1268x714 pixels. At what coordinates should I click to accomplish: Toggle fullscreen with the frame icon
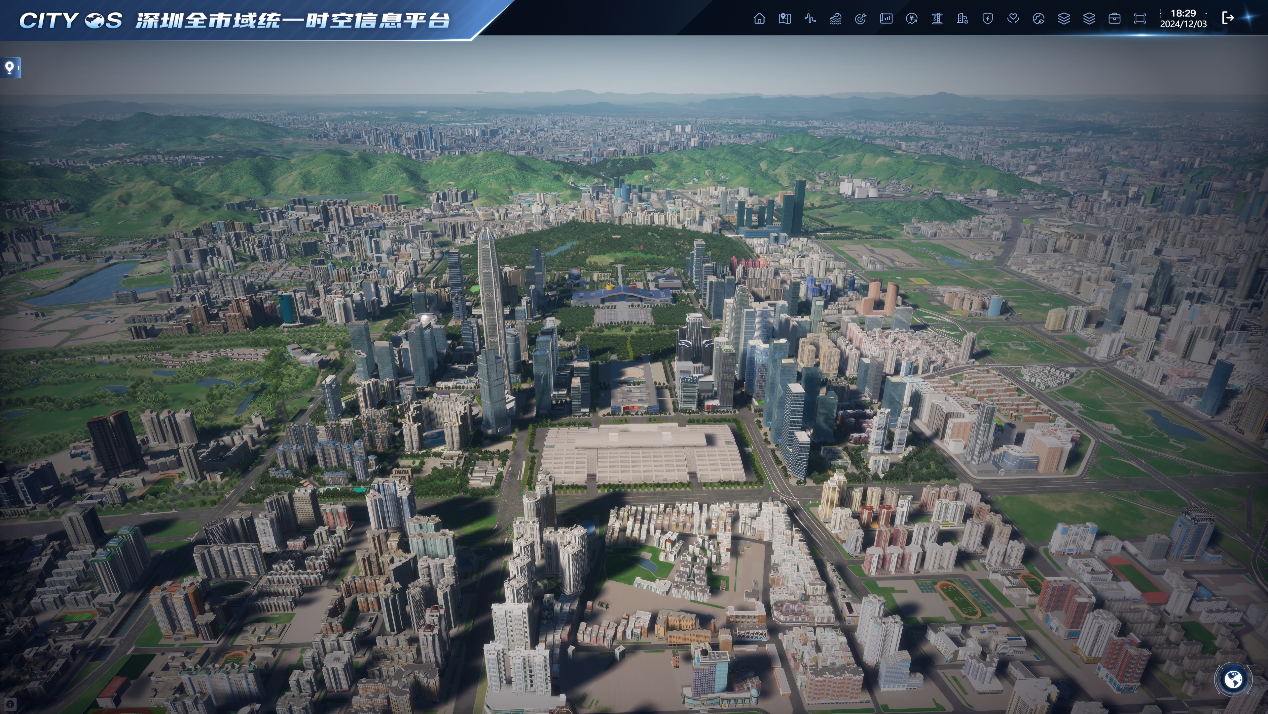[1140, 18]
